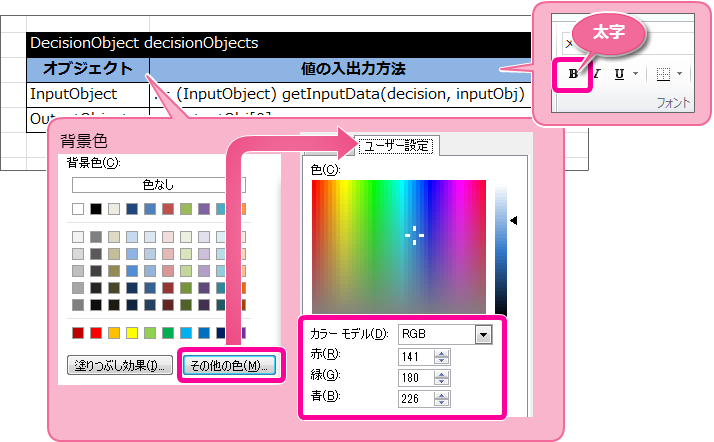Click the 赤(R) value field 141
This screenshot has height=442, width=714.
[x=416, y=357]
